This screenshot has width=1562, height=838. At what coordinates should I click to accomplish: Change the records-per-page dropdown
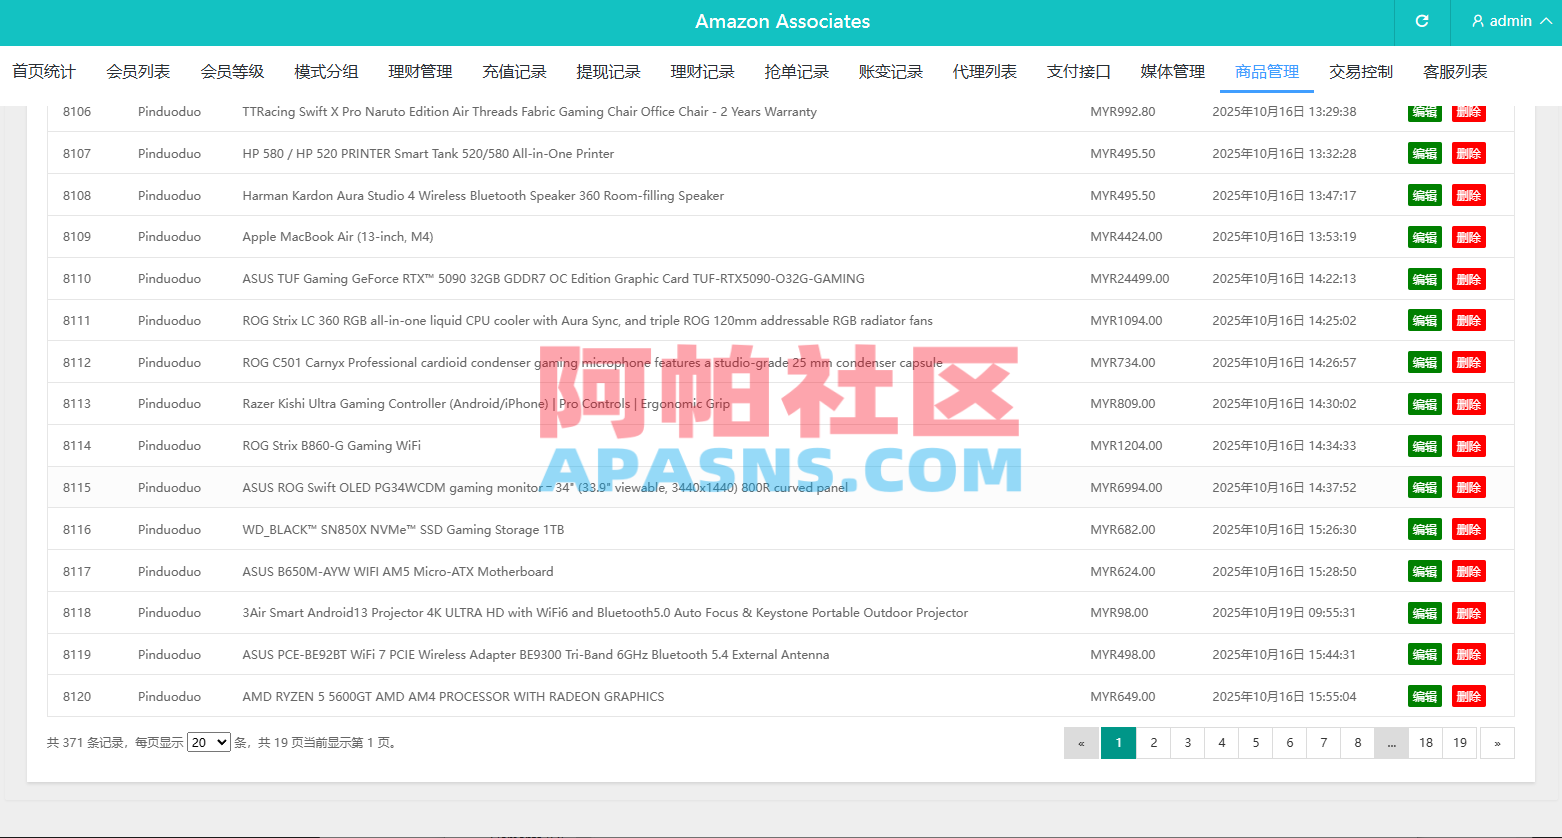coord(209,742)
